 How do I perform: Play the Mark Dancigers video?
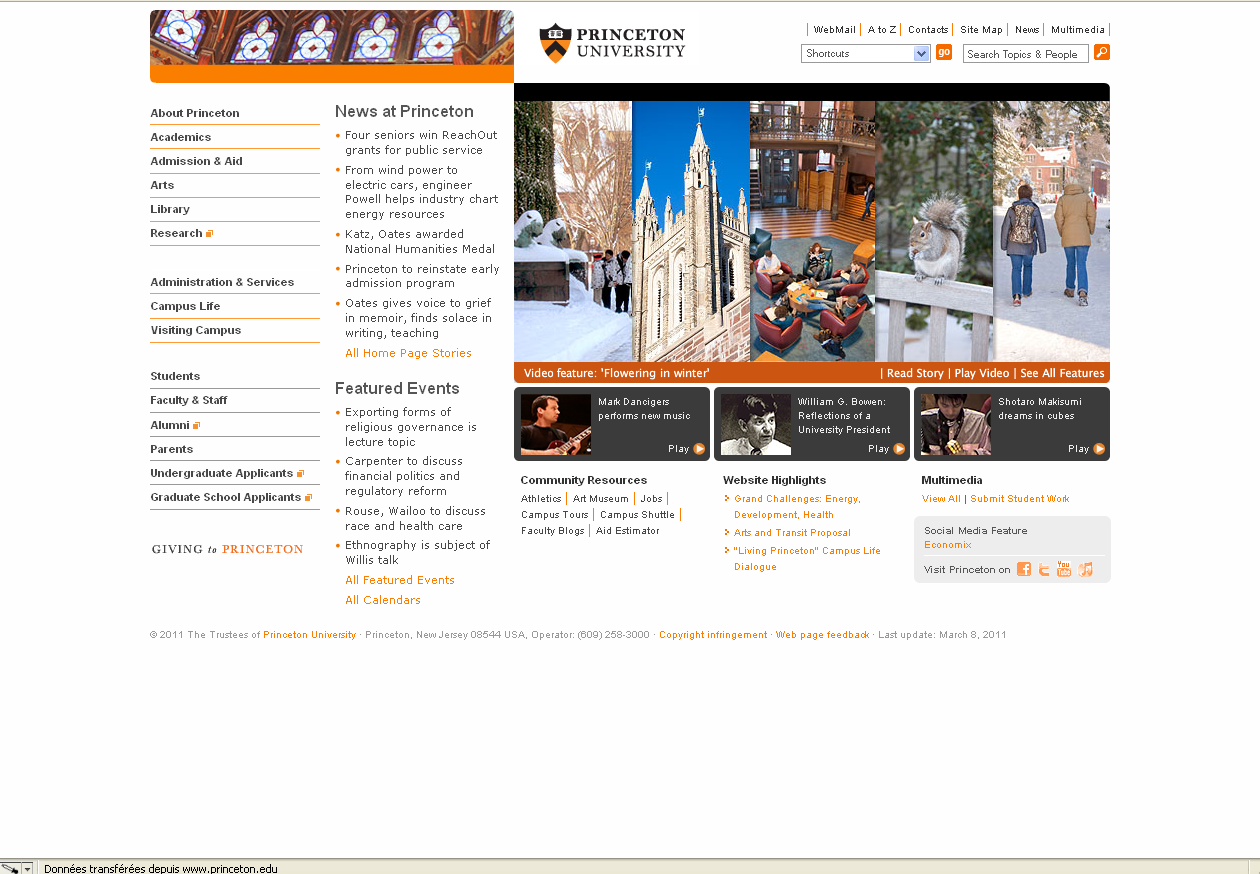click(686, 449)
